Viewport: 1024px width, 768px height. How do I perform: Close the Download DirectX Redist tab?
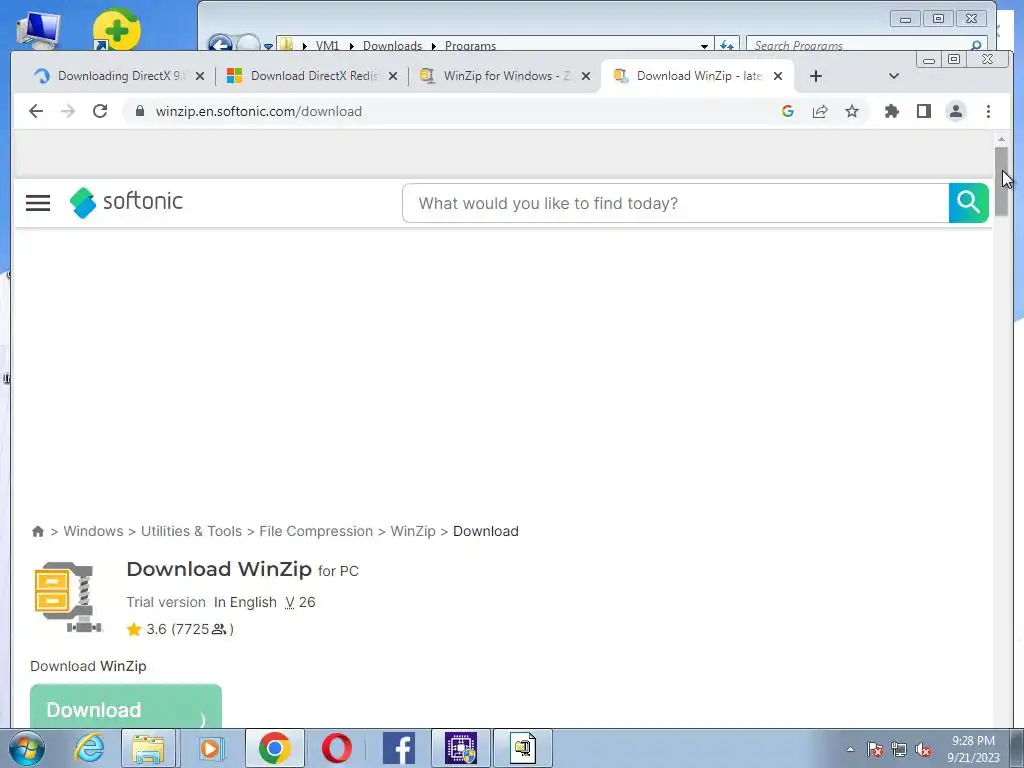(392, 76)
